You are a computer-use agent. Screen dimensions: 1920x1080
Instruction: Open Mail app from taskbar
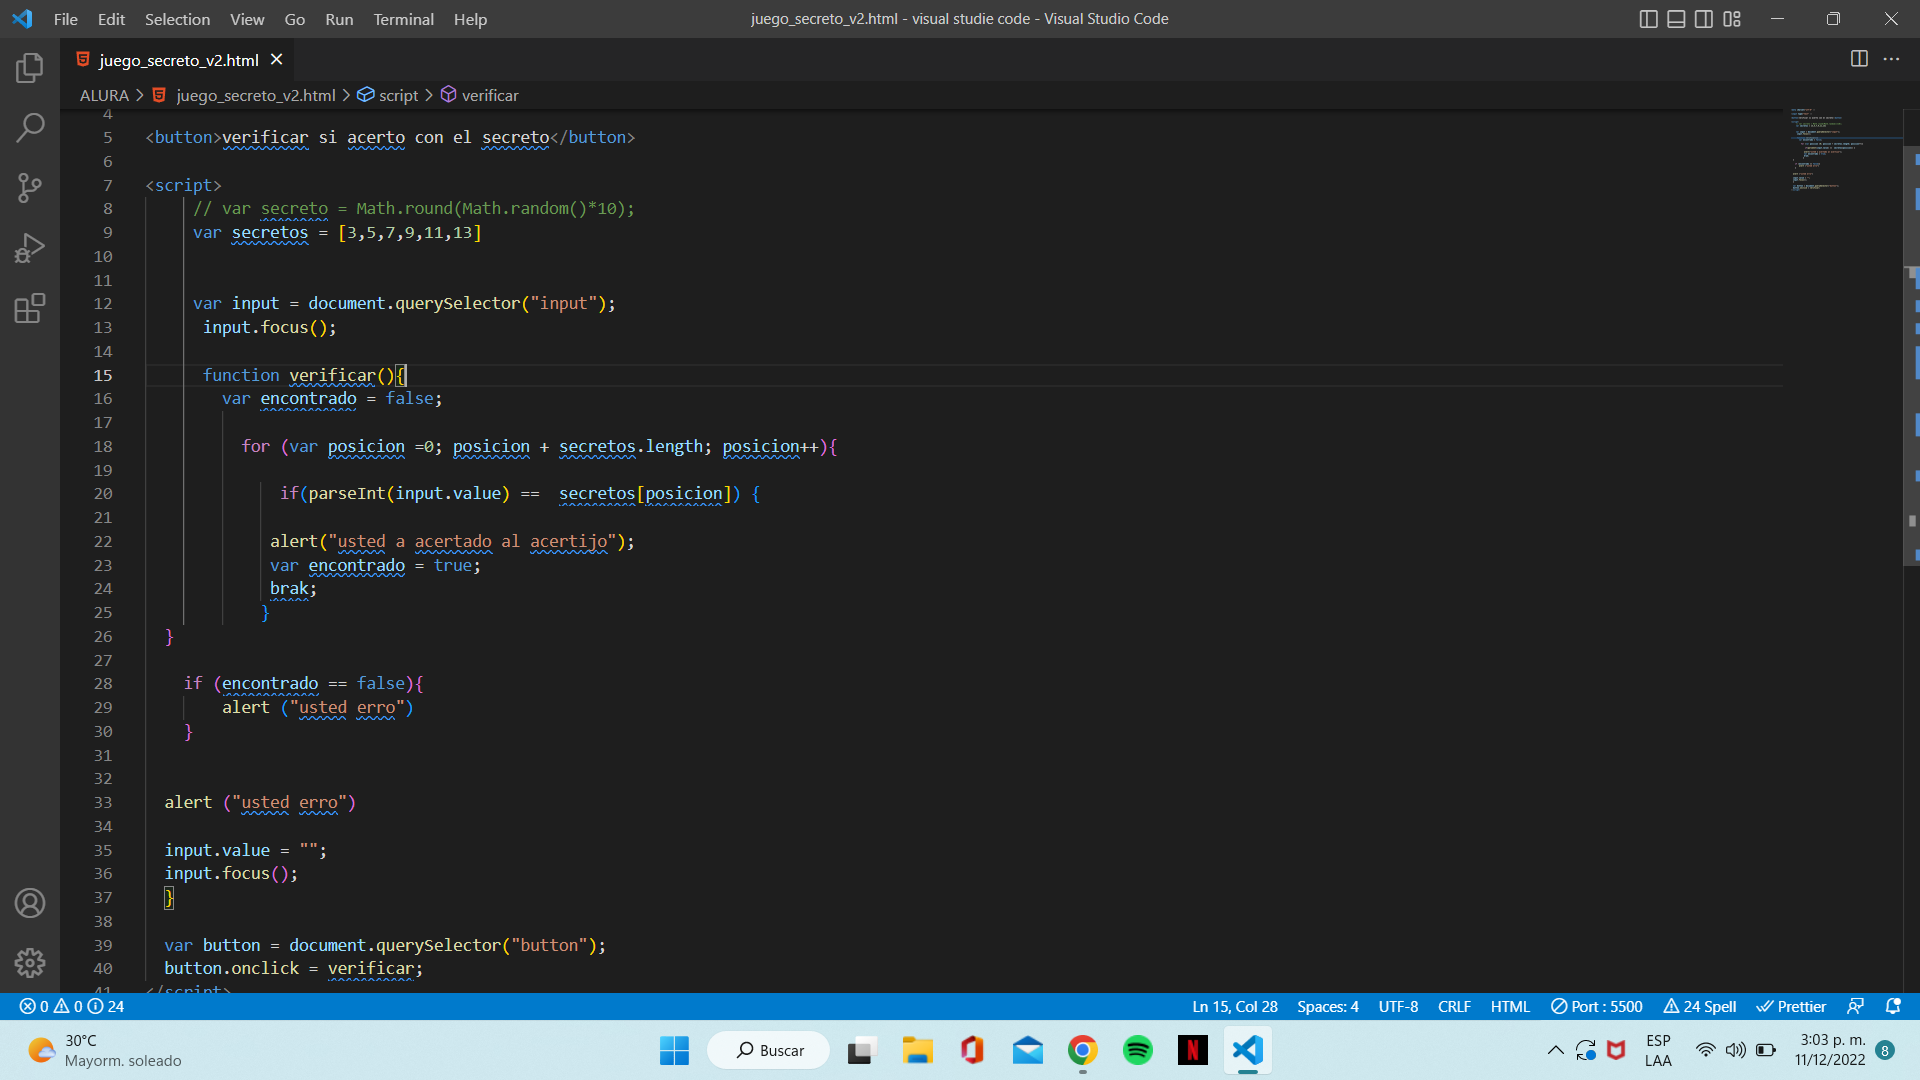coord(1027,1050)
